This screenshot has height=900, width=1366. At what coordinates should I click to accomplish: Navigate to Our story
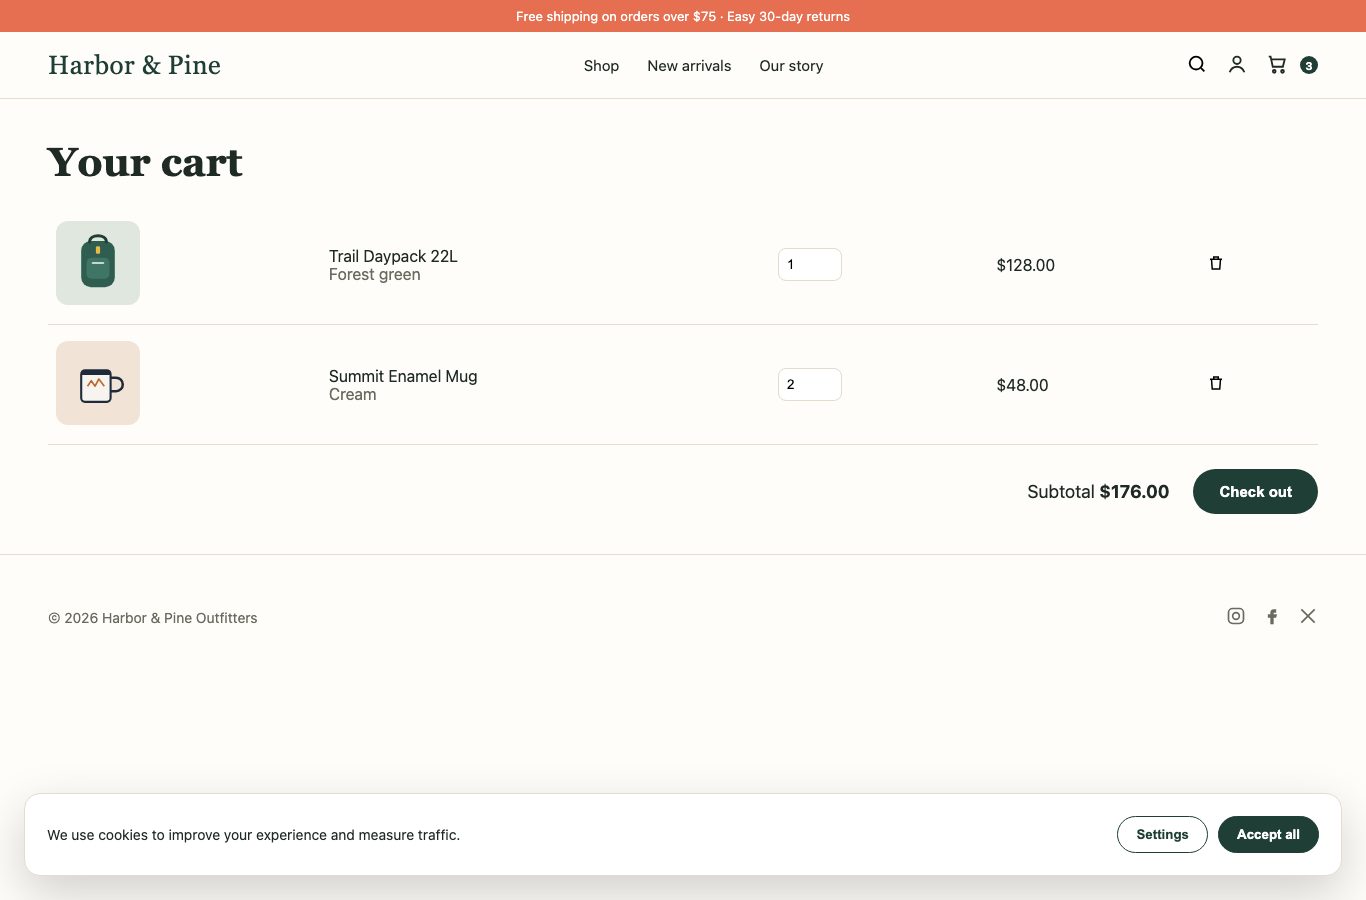coord(791,66)
